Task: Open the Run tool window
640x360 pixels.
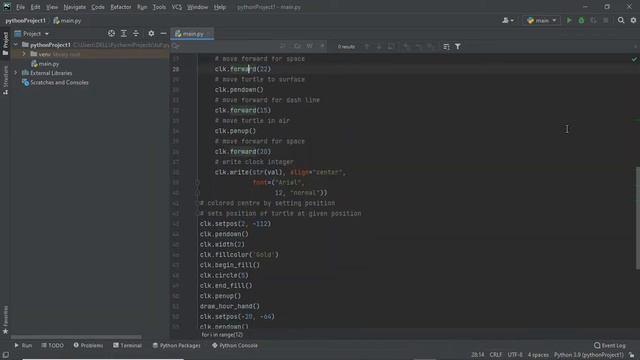Action: point(23,345)
